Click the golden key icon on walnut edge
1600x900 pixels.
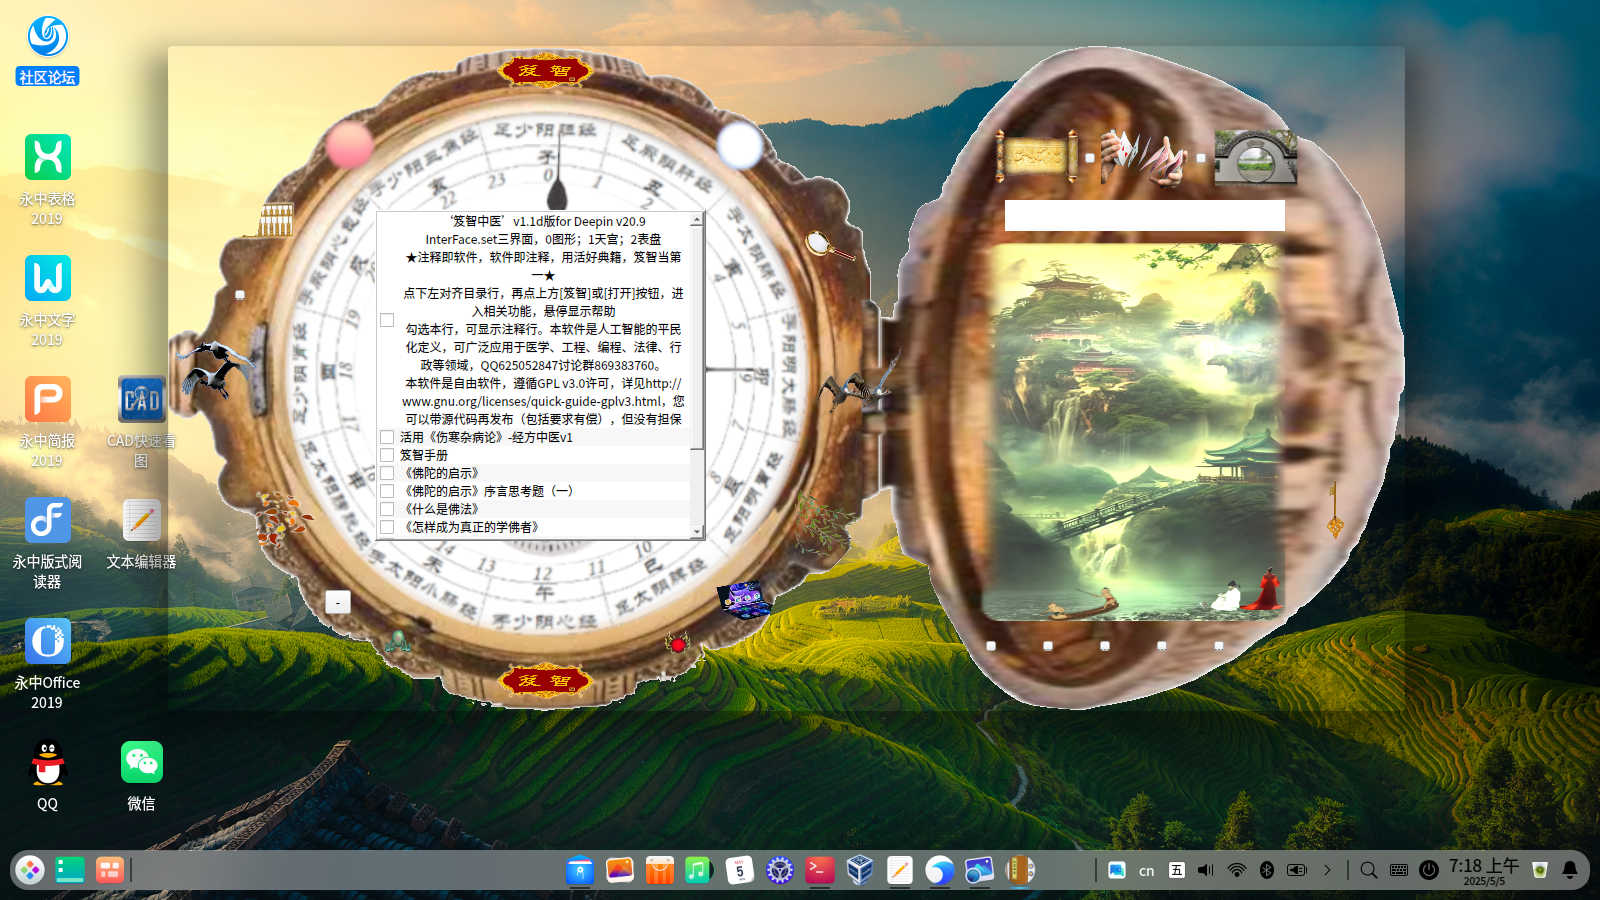[1334, 510]
